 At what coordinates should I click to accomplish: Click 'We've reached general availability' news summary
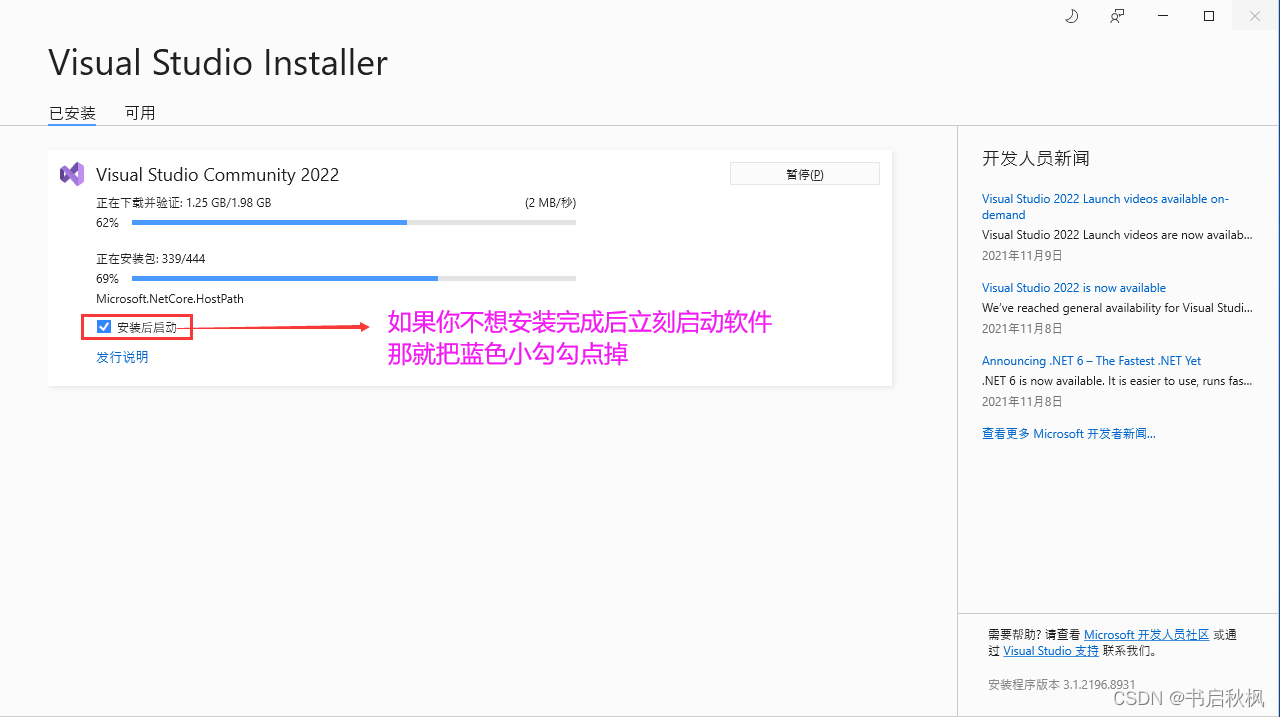tap(1117, 308)
